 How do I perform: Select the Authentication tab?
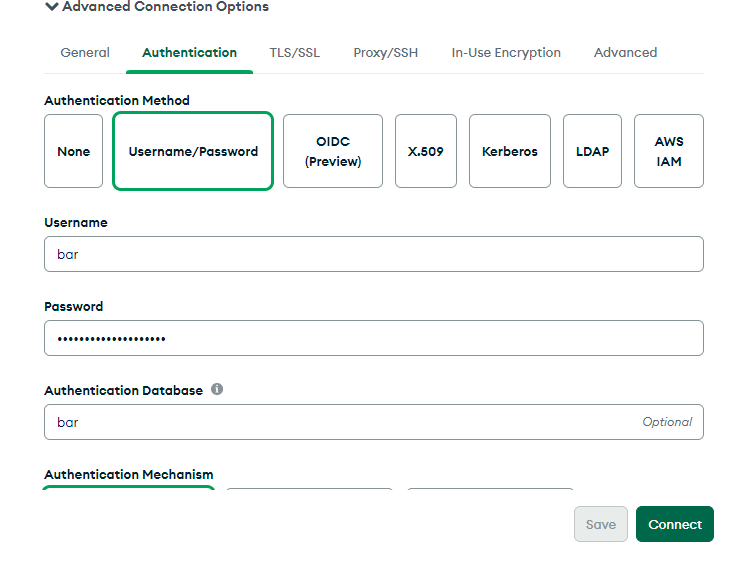point(189,53)
